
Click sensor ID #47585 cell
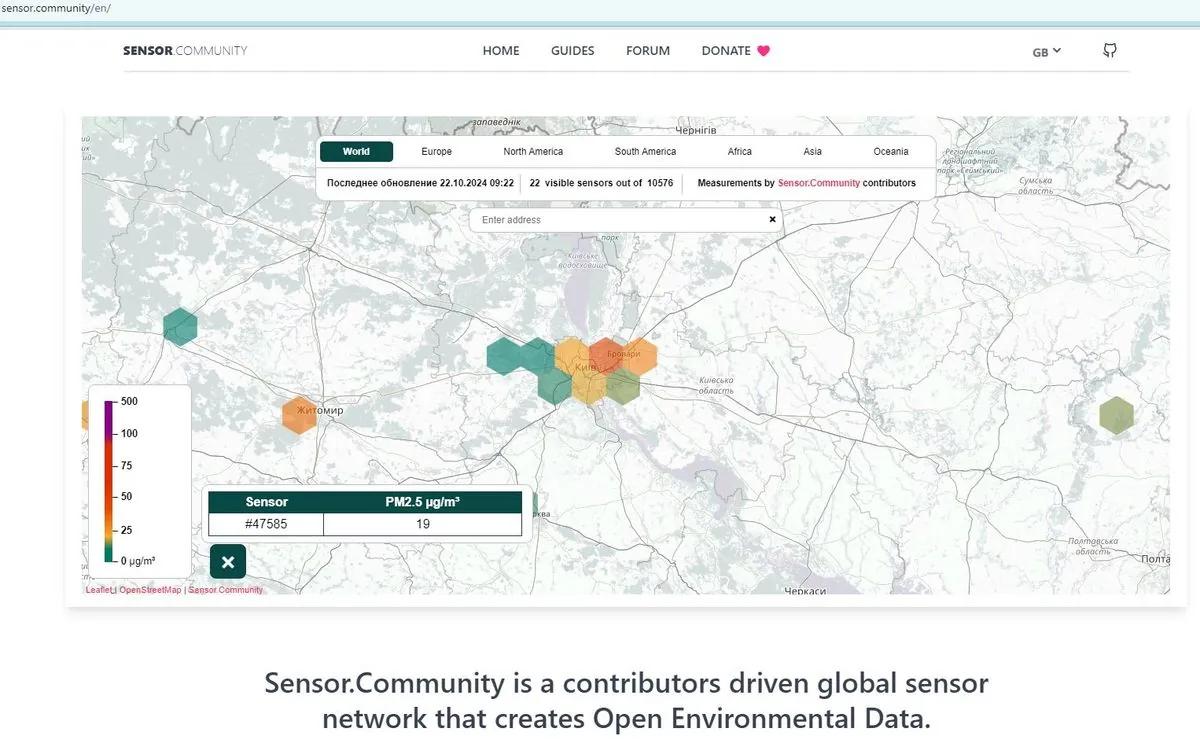pos(266,524)
